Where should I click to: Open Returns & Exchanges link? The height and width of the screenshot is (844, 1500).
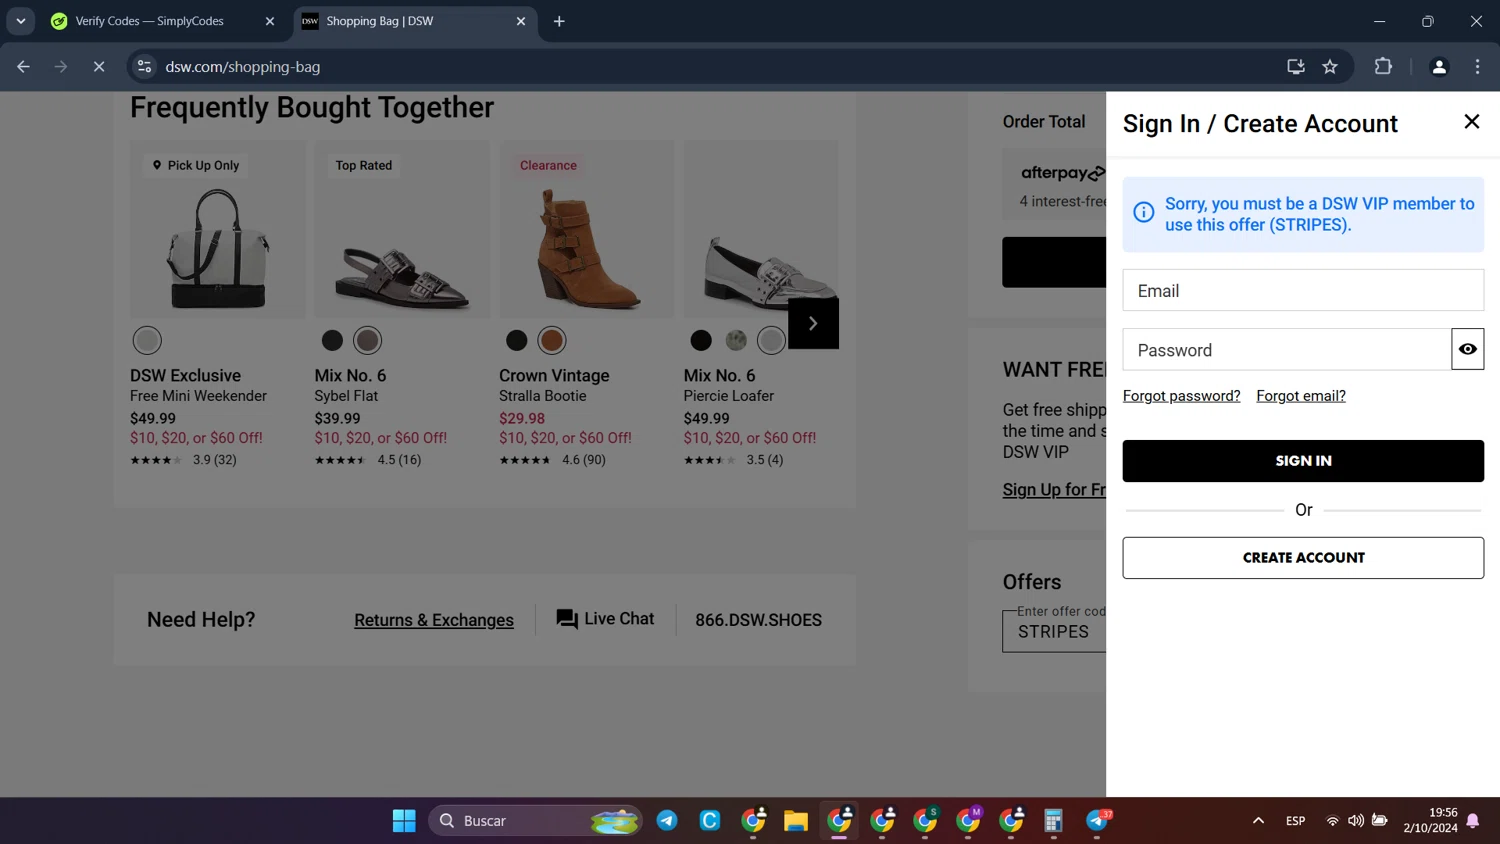pyautogui.click(x=434, y=620)
